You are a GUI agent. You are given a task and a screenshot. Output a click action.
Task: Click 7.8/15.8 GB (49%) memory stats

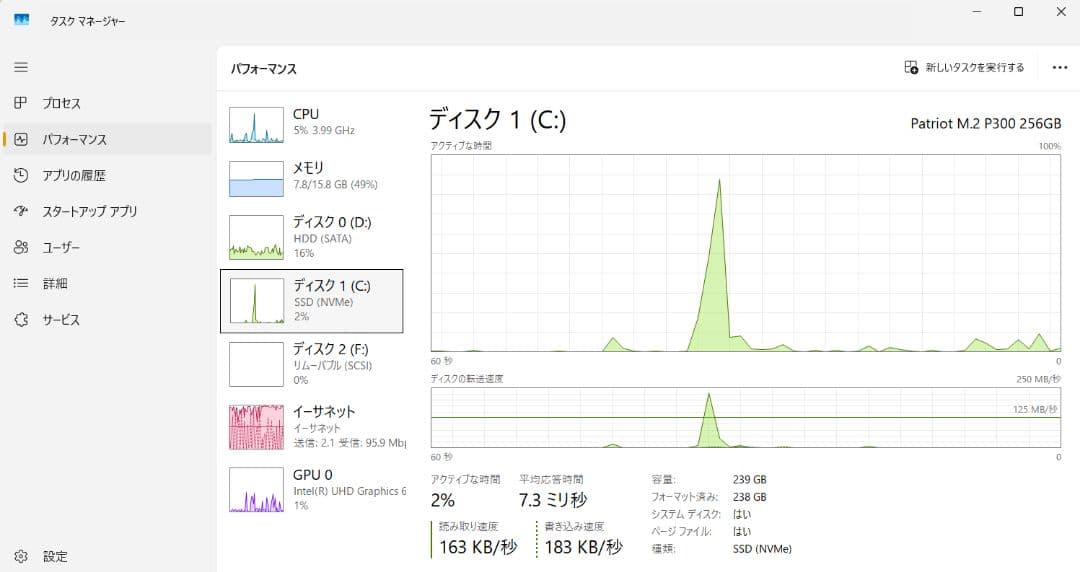(x=335, y=185)
